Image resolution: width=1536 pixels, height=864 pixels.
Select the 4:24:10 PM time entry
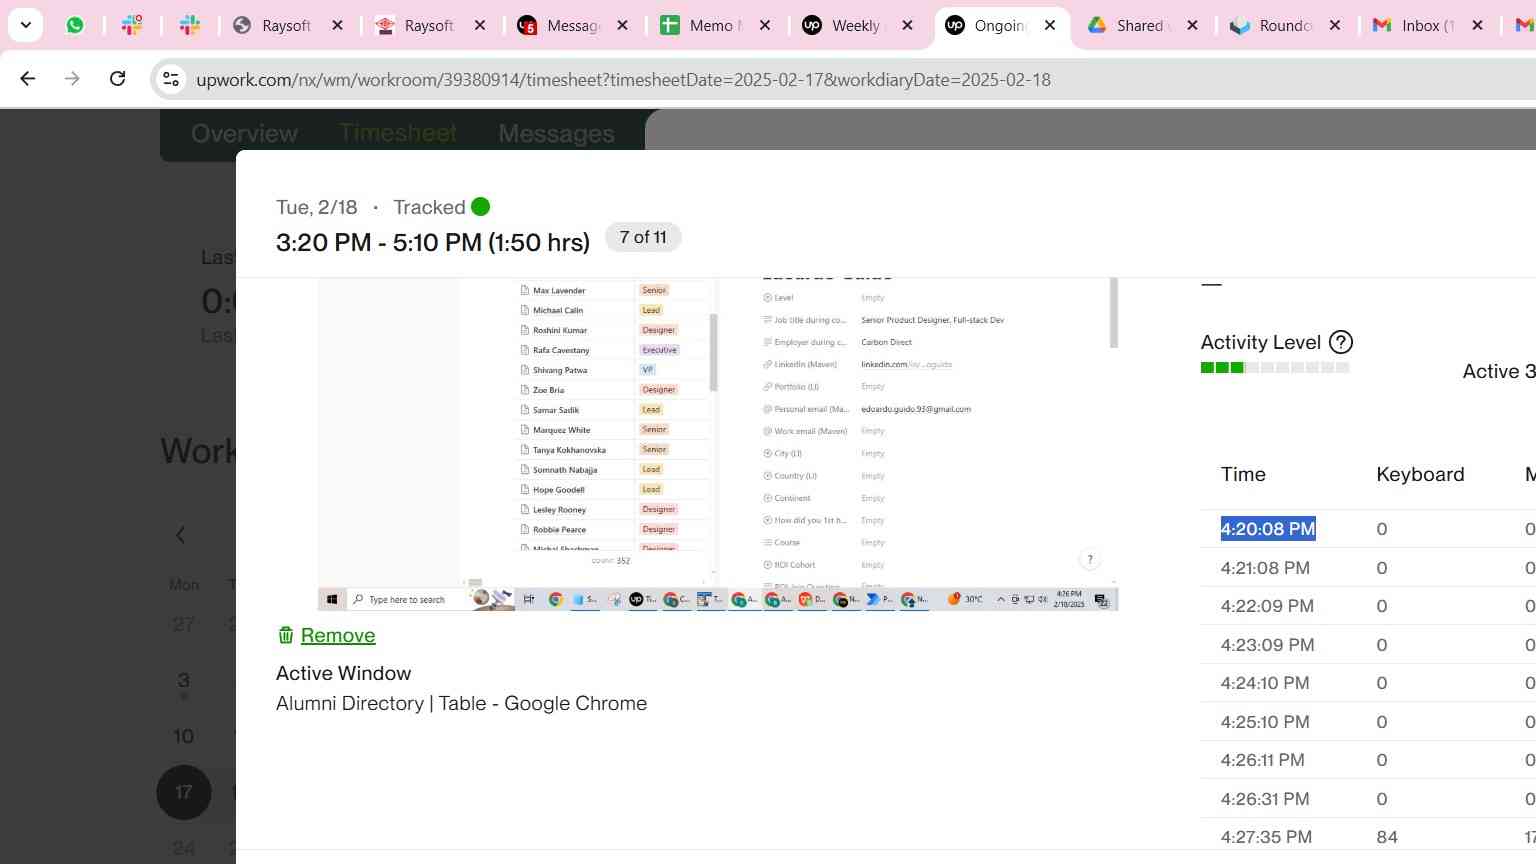point(1265,683)
